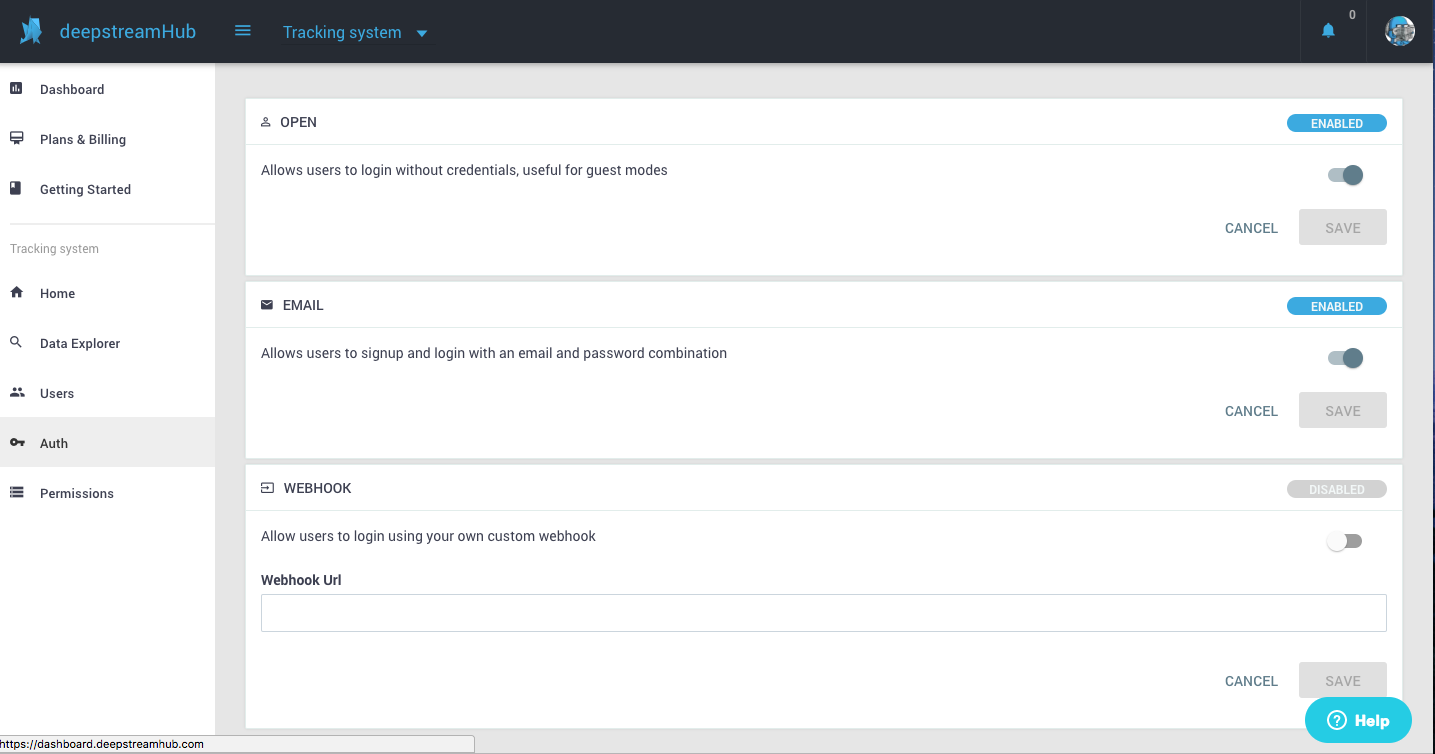
Task: Open the user avatar profile menu
Action: 1399,31
